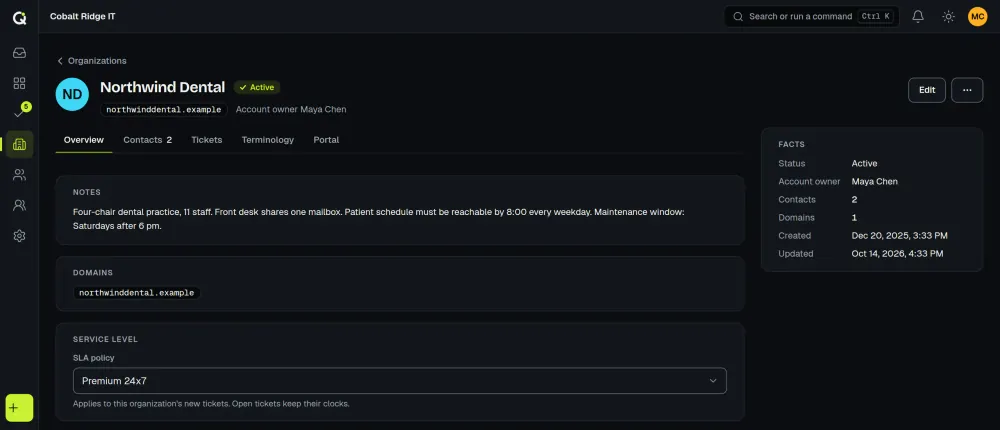The image size is (1000, 430).
Task: Go back to Organizations
Action: tap(92, 61)
